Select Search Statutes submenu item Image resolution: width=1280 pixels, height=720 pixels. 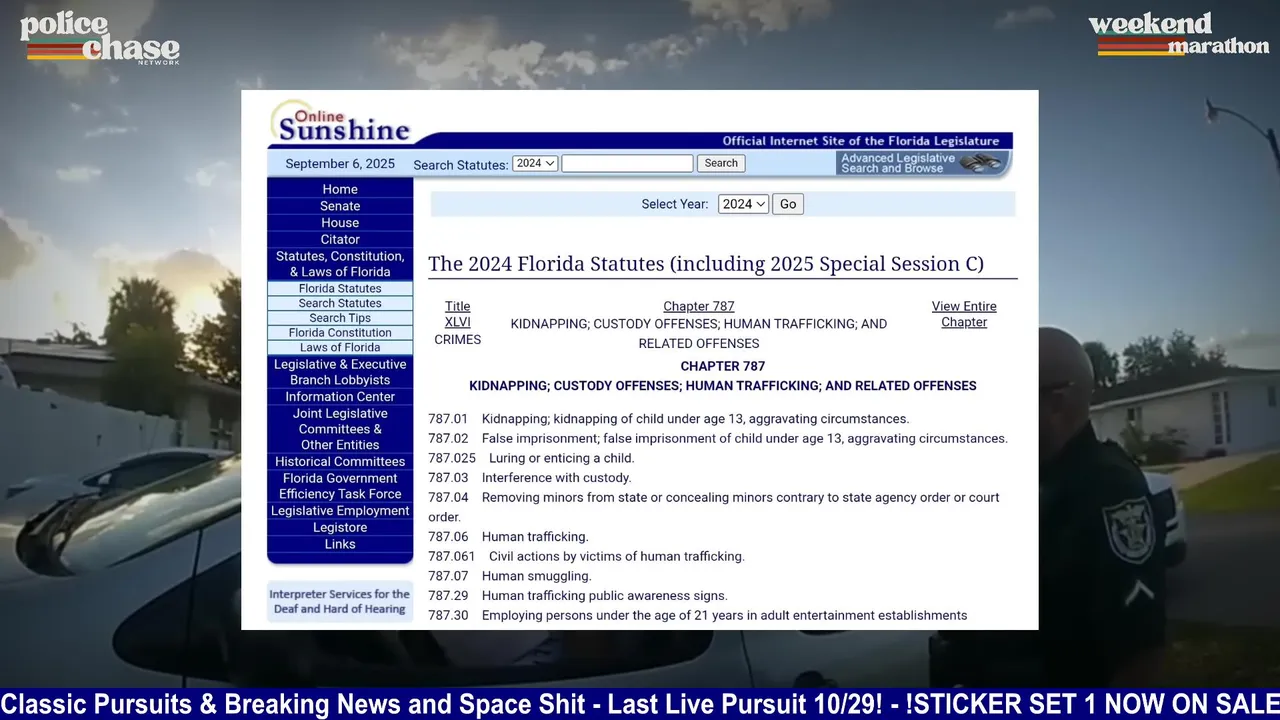340,303
